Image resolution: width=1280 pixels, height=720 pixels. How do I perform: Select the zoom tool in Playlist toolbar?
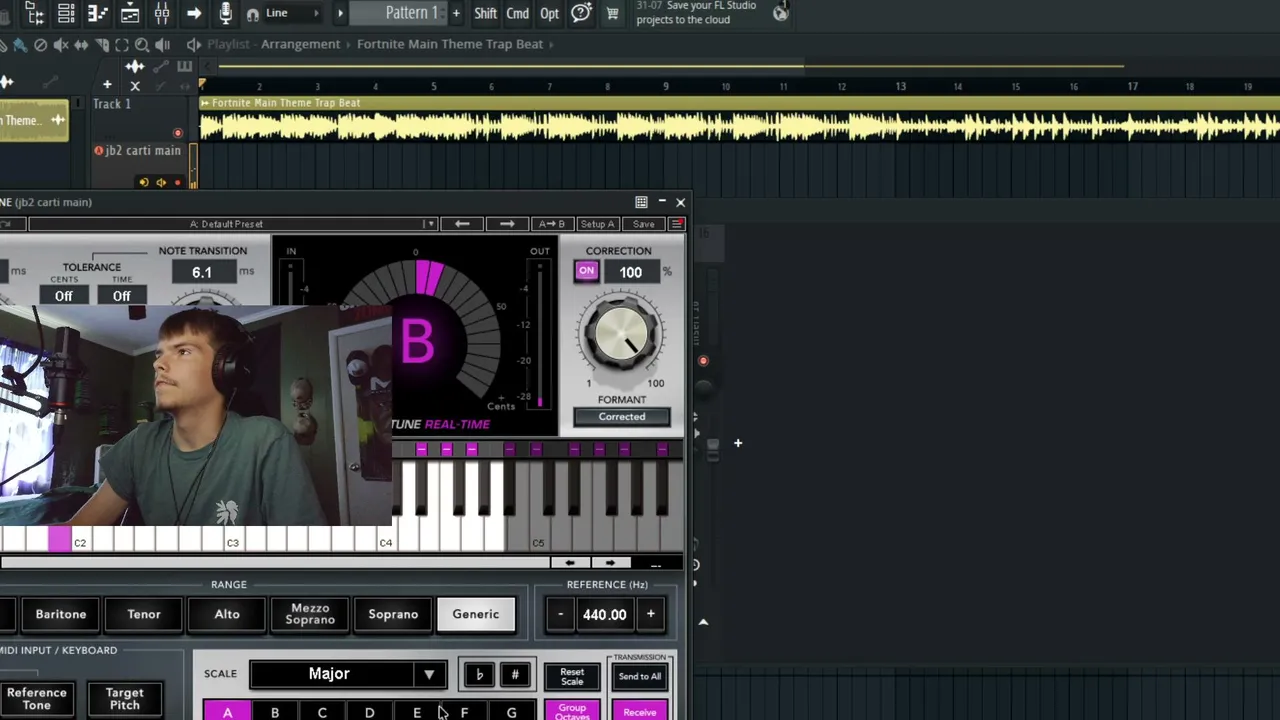142,44
